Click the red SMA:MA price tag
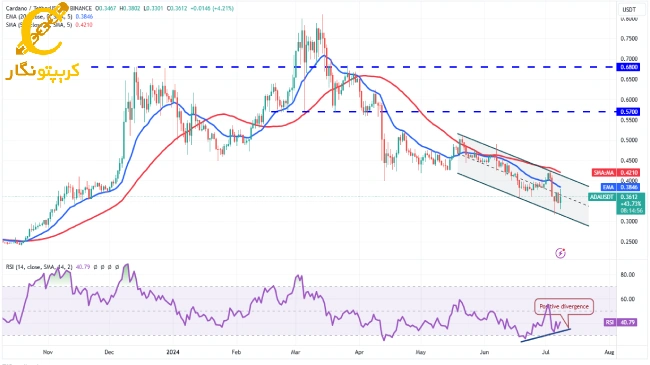 tap(616, 173)
